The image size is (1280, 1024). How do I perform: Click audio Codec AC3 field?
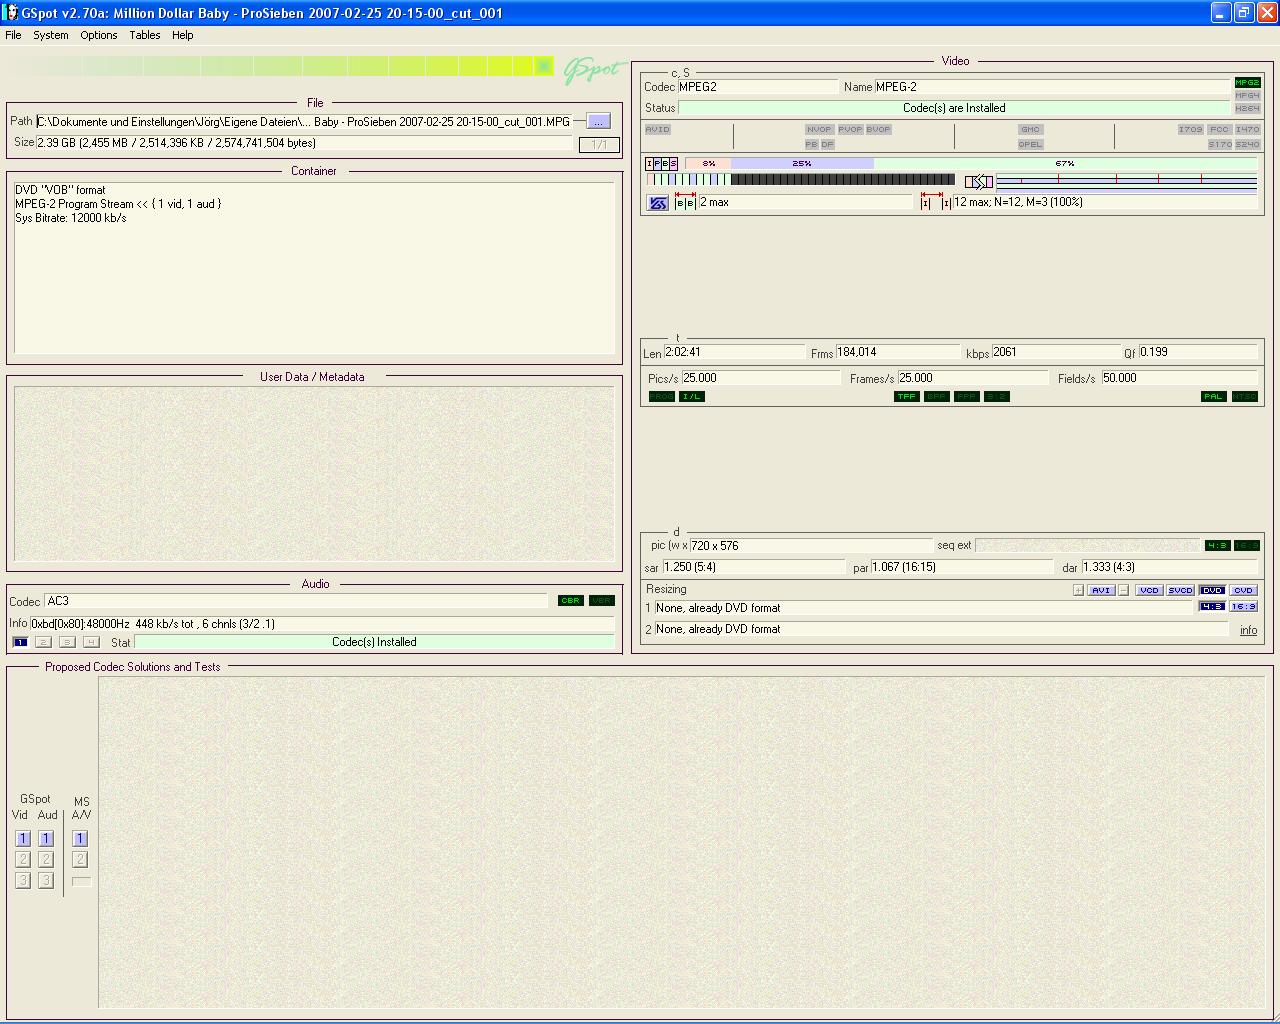tap(296, 601)
